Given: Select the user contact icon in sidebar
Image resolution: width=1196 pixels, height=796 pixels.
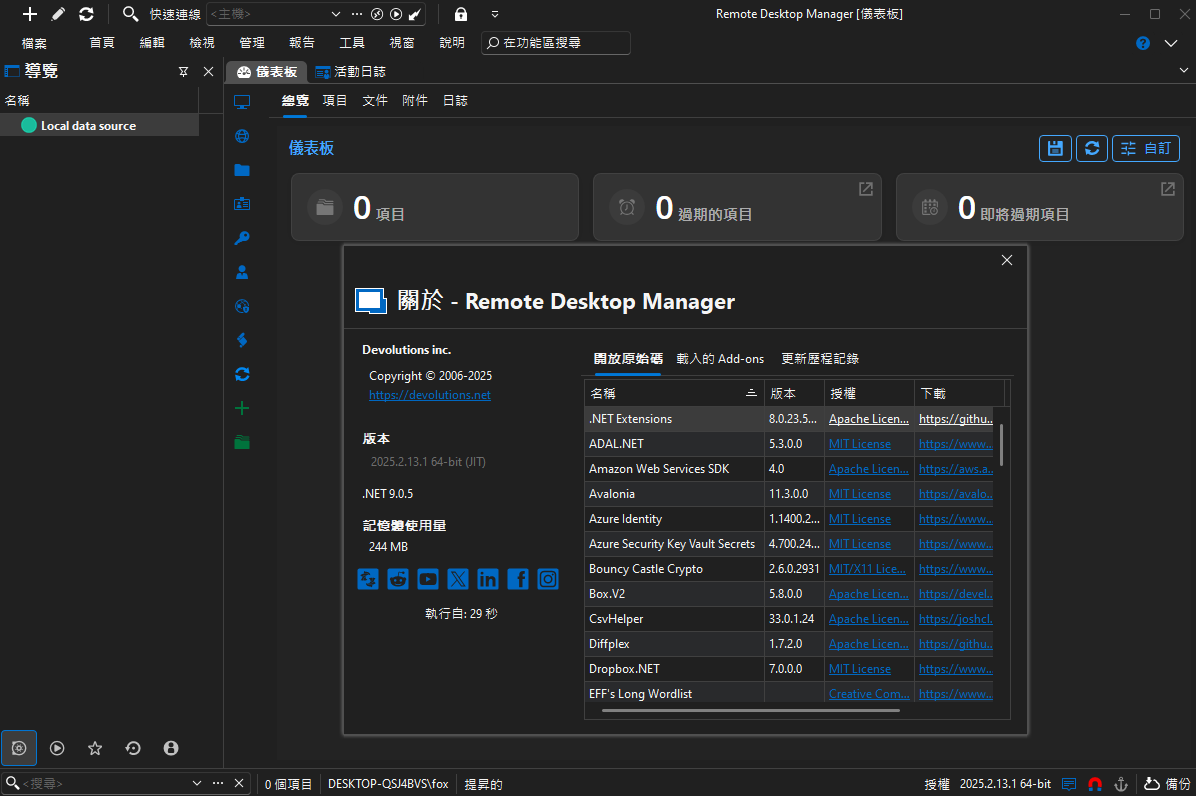Looking at the screenshot, I should pyautogui.click(x=242, y=272).
